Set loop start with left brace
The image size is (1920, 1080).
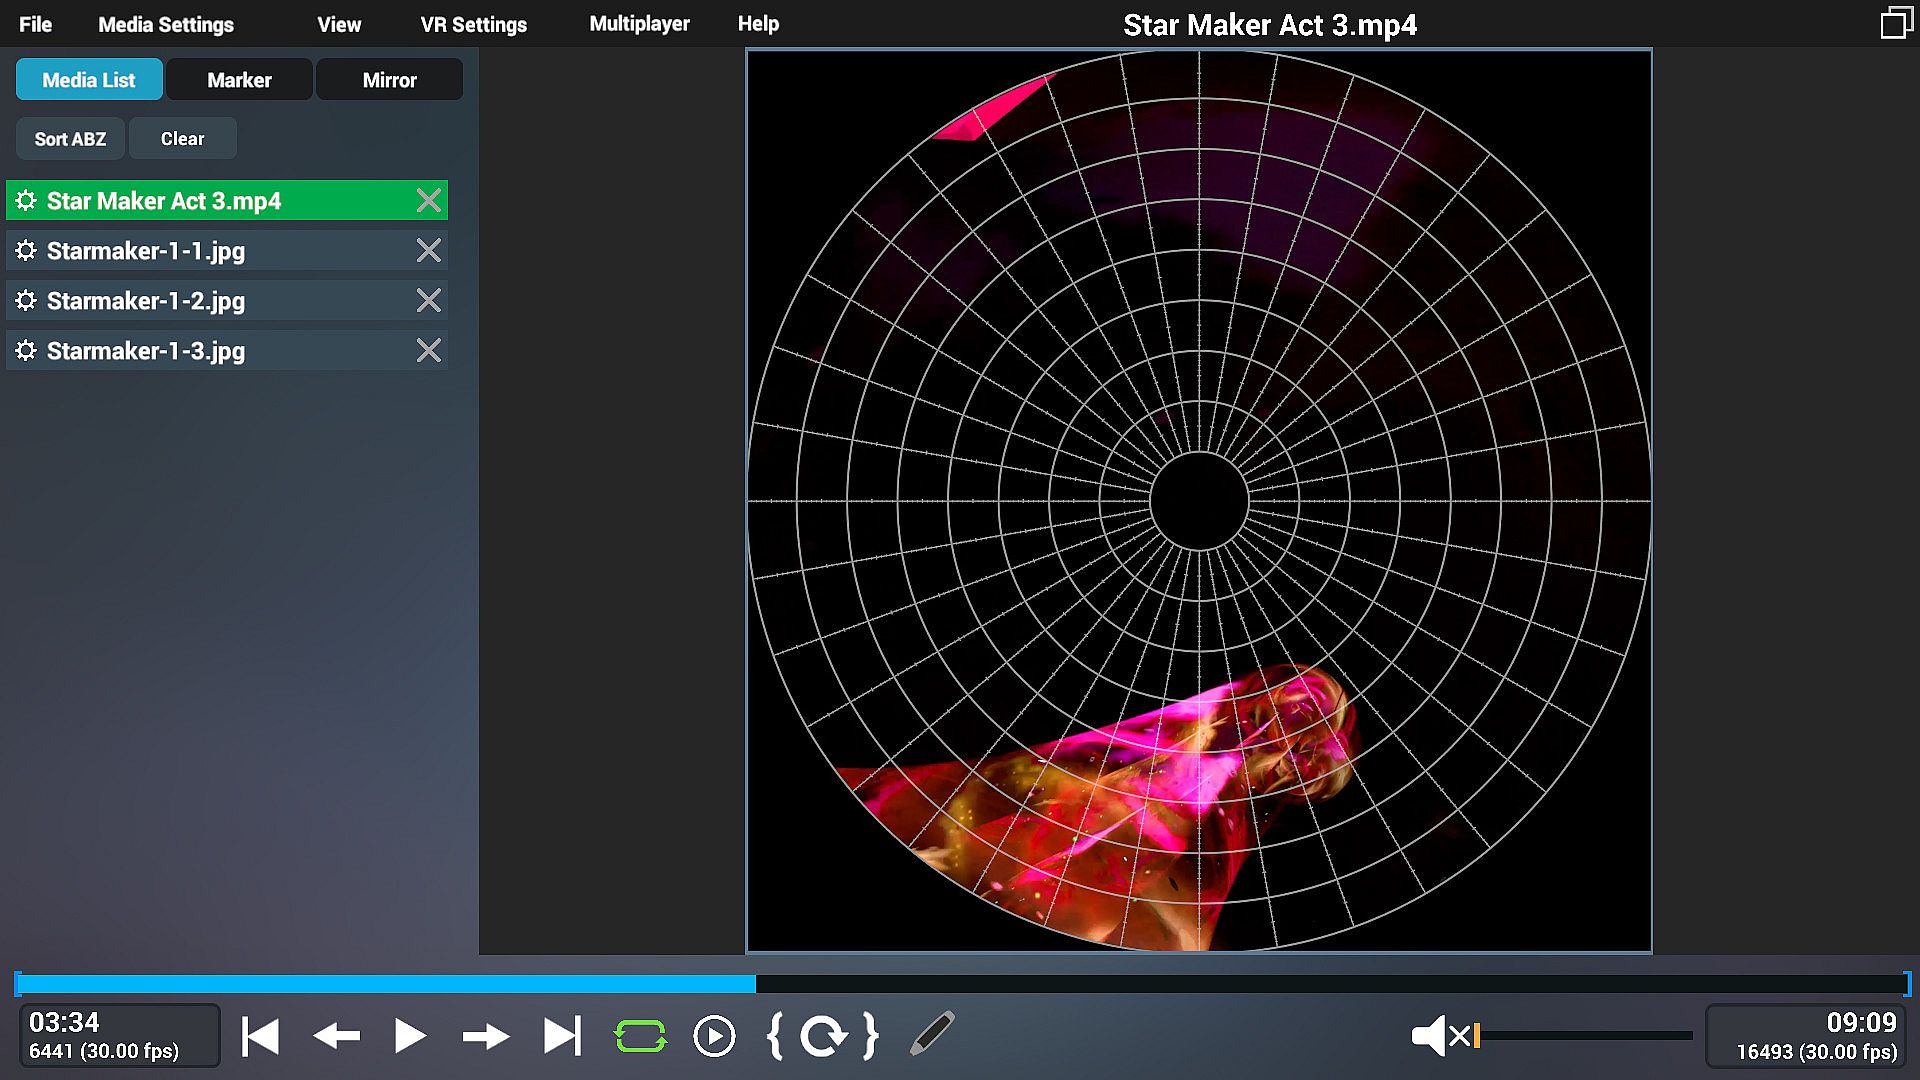pos(774,1036)
